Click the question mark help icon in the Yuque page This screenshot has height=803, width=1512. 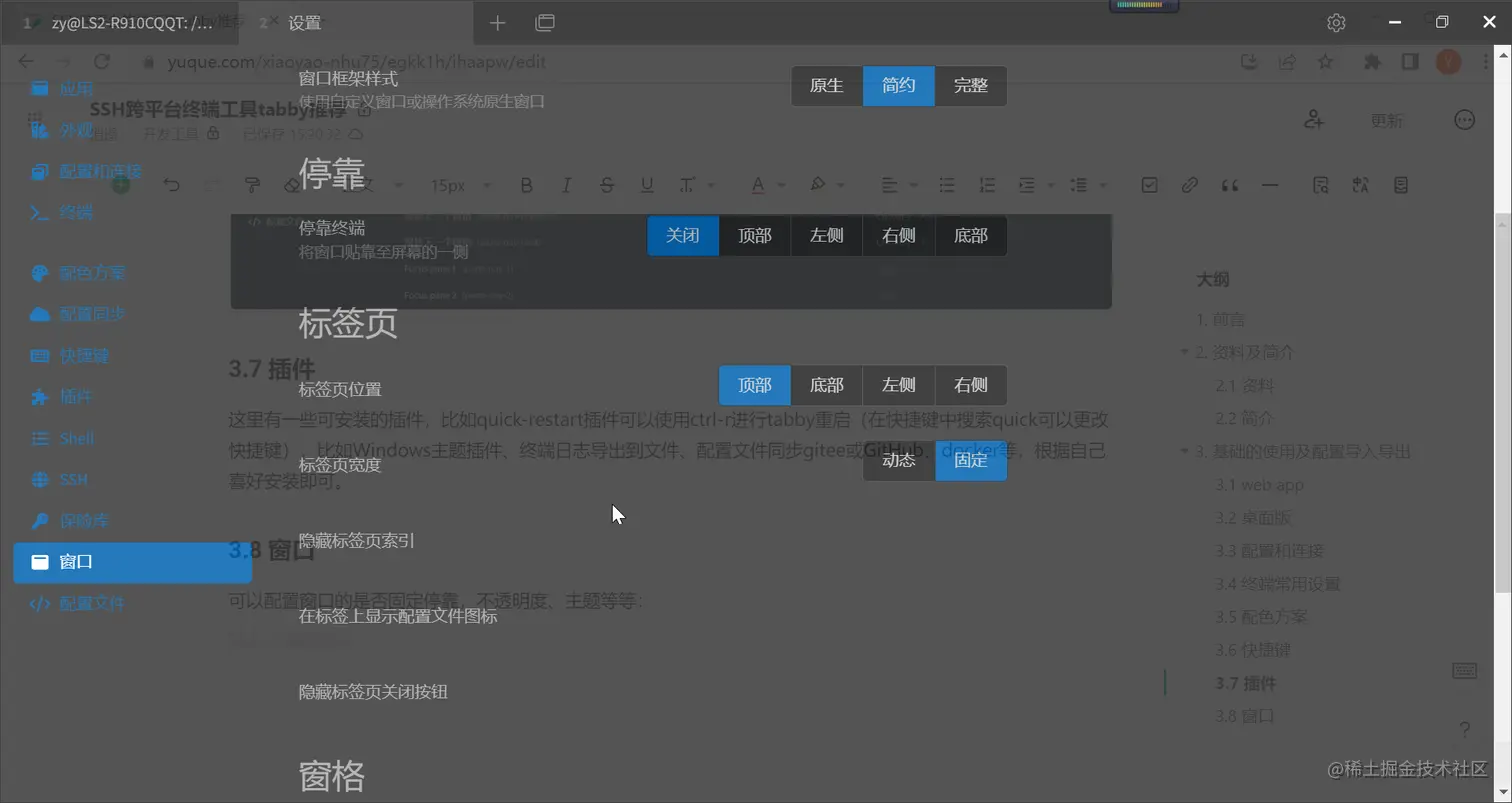(1464, 729)
